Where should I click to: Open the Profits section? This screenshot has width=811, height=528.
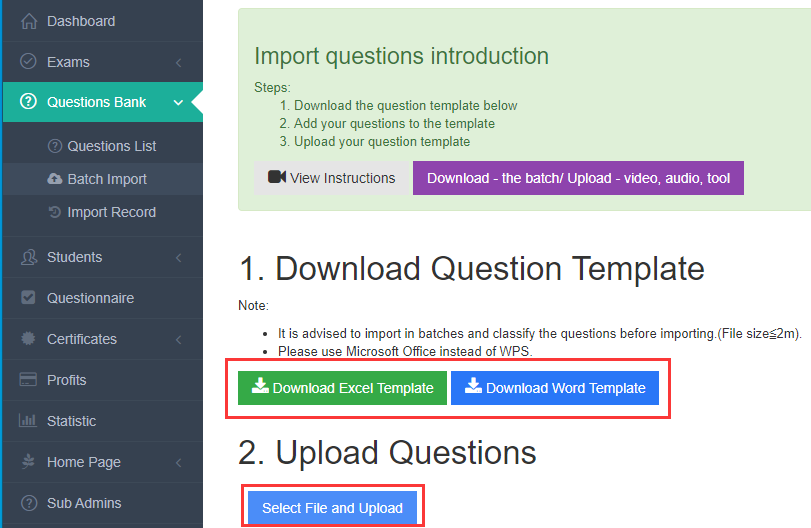click(x=102, y=380)
